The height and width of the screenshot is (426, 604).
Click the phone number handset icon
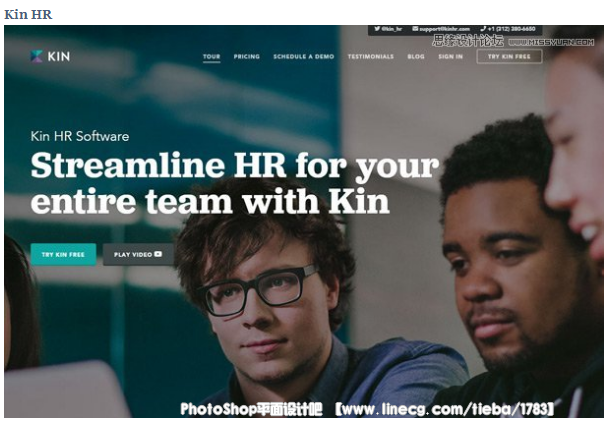[483, 29]
